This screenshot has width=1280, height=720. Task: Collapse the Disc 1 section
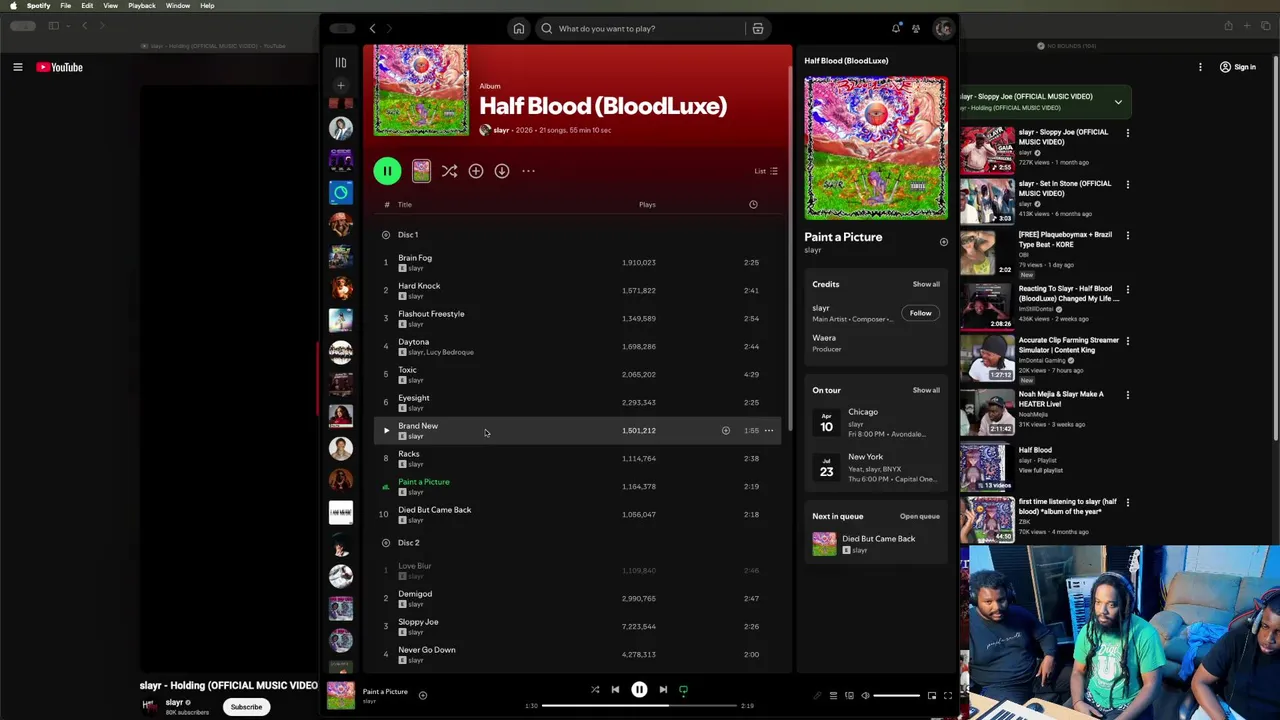coord(385,235)
